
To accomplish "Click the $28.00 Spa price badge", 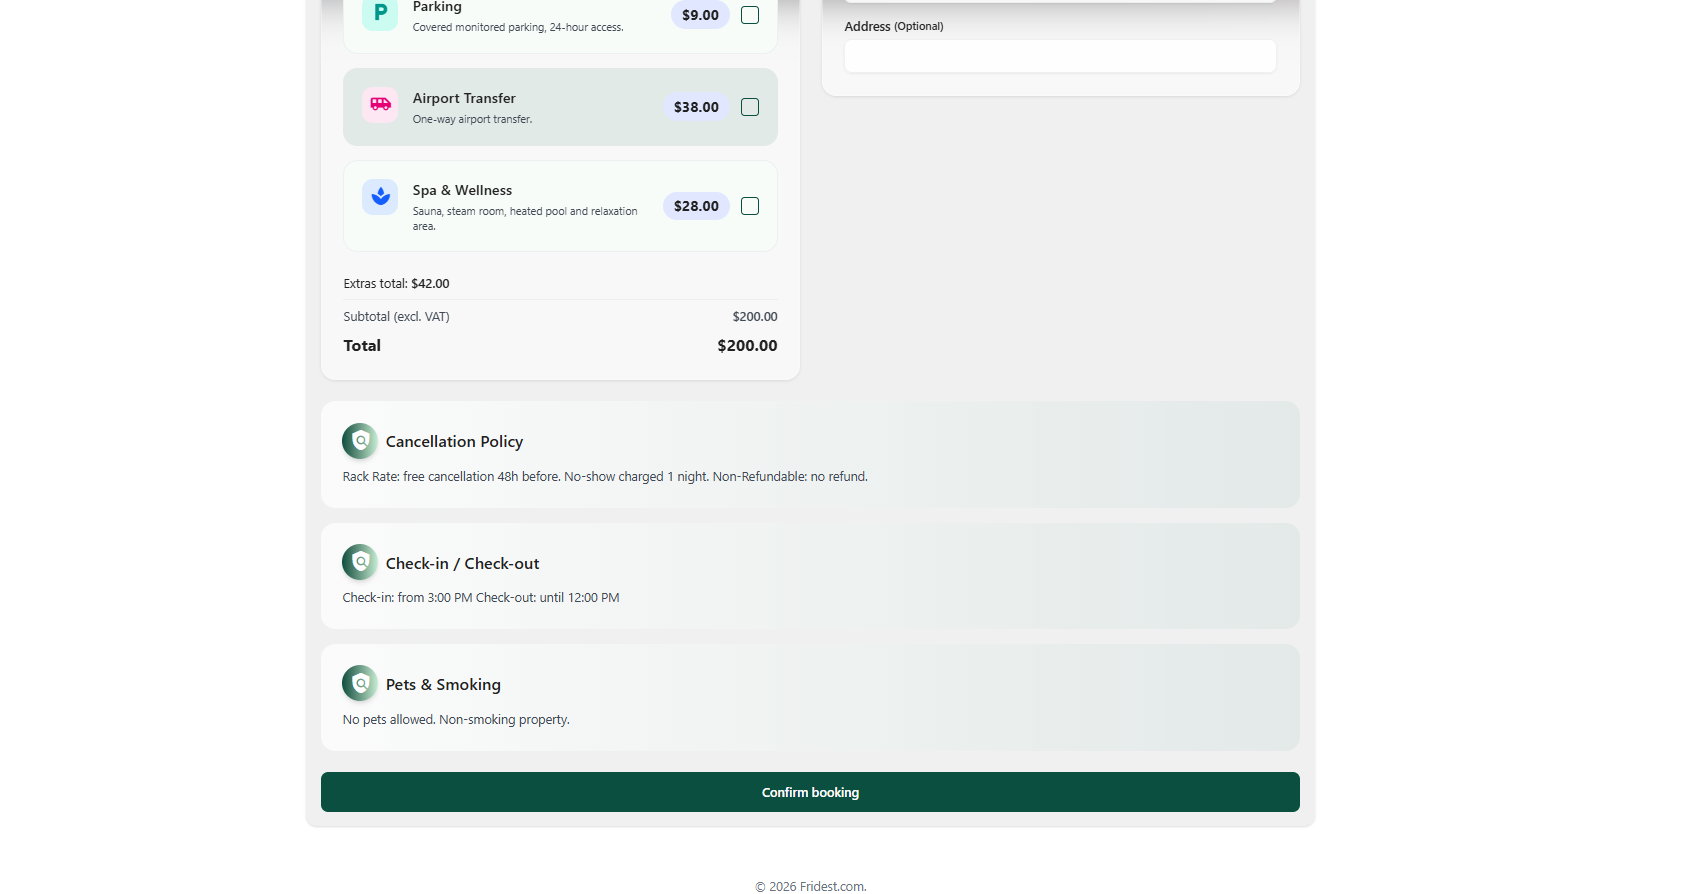I will click(696, 206).
